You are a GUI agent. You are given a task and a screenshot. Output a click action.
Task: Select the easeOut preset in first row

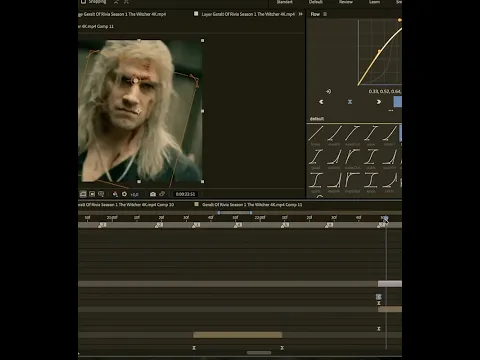[352, 134]
